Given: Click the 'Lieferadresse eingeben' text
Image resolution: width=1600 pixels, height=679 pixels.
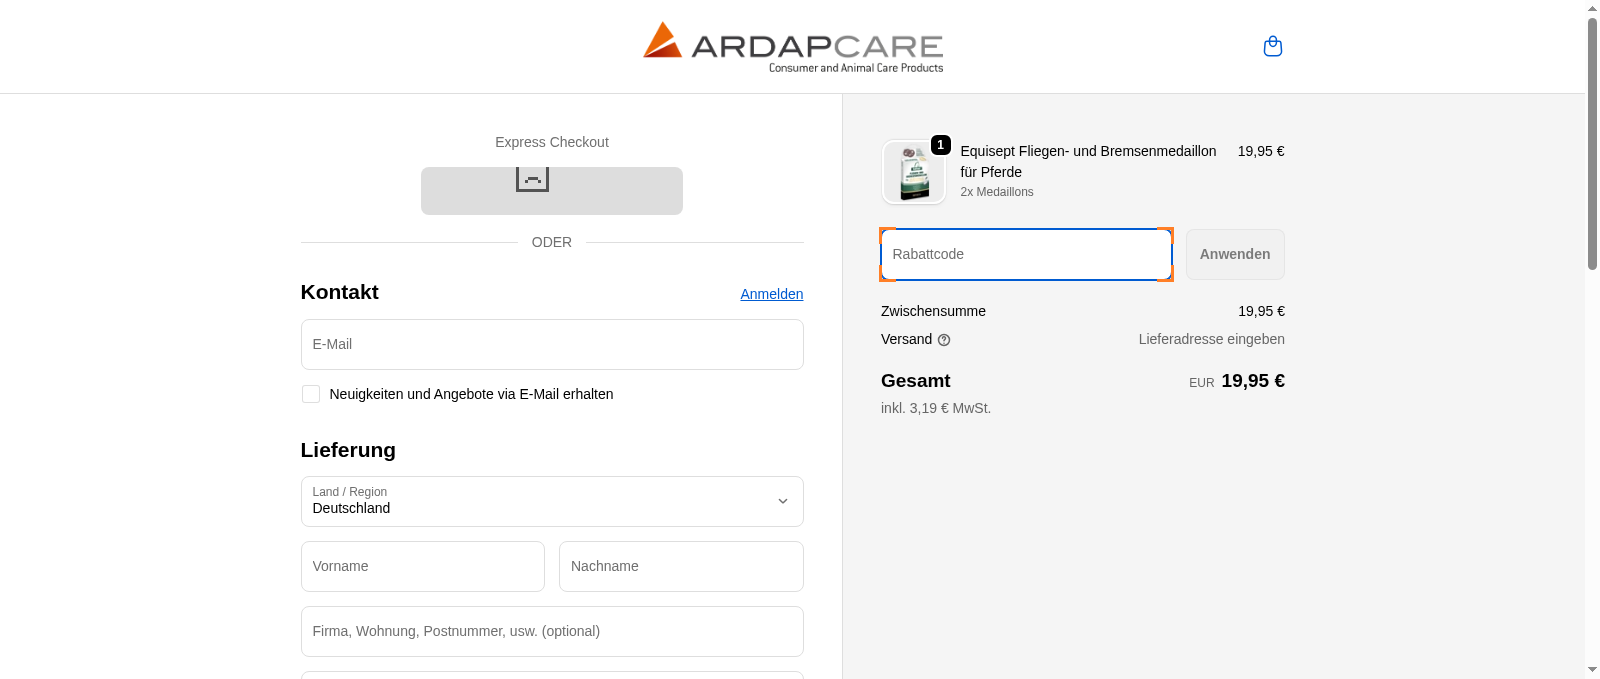Looking at the screenshot, I should [x=1211, y=339].
